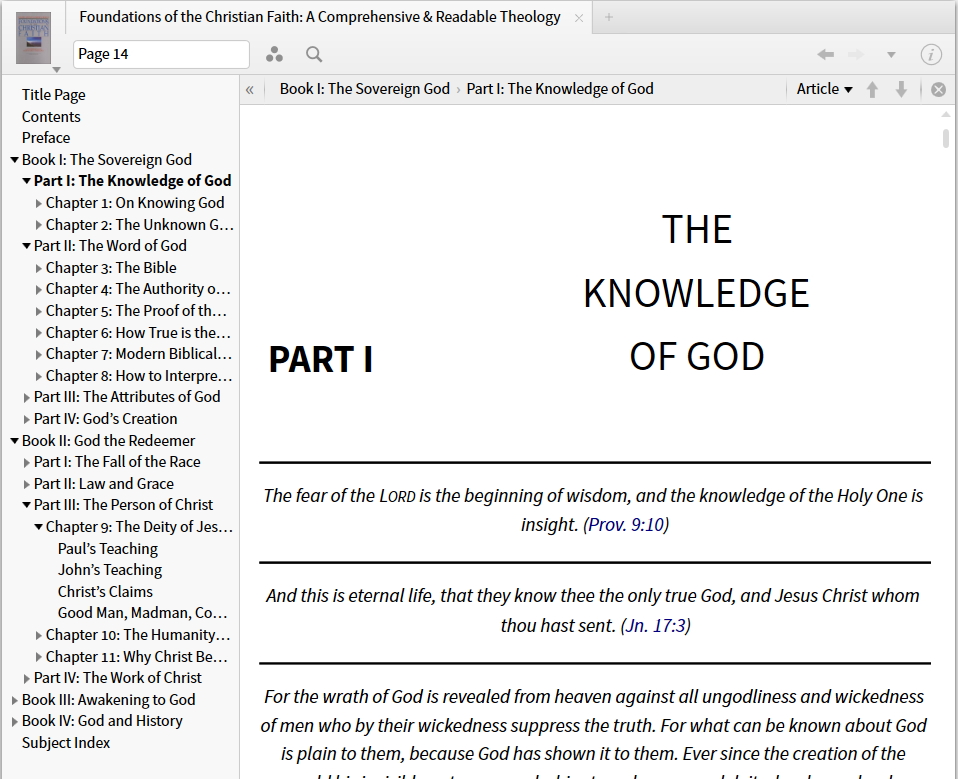Open a new tab with plus button

(608, 17)
